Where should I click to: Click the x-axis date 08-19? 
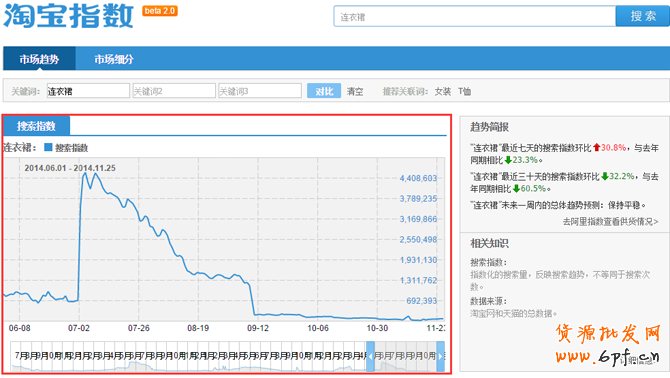tap(198, 328)
